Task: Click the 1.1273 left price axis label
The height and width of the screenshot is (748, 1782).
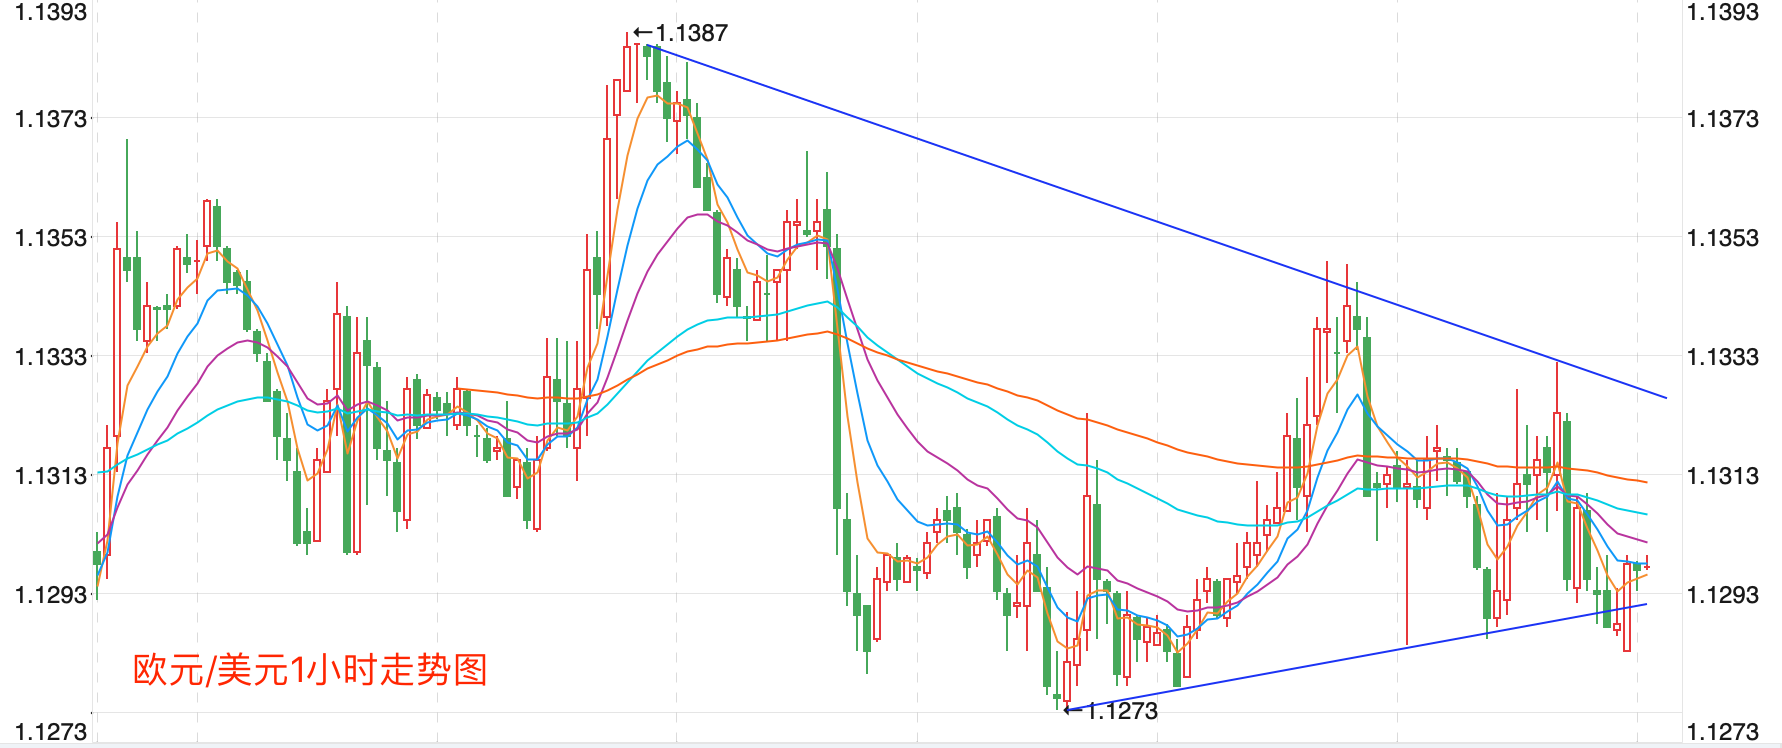Action: coord(51,732)
